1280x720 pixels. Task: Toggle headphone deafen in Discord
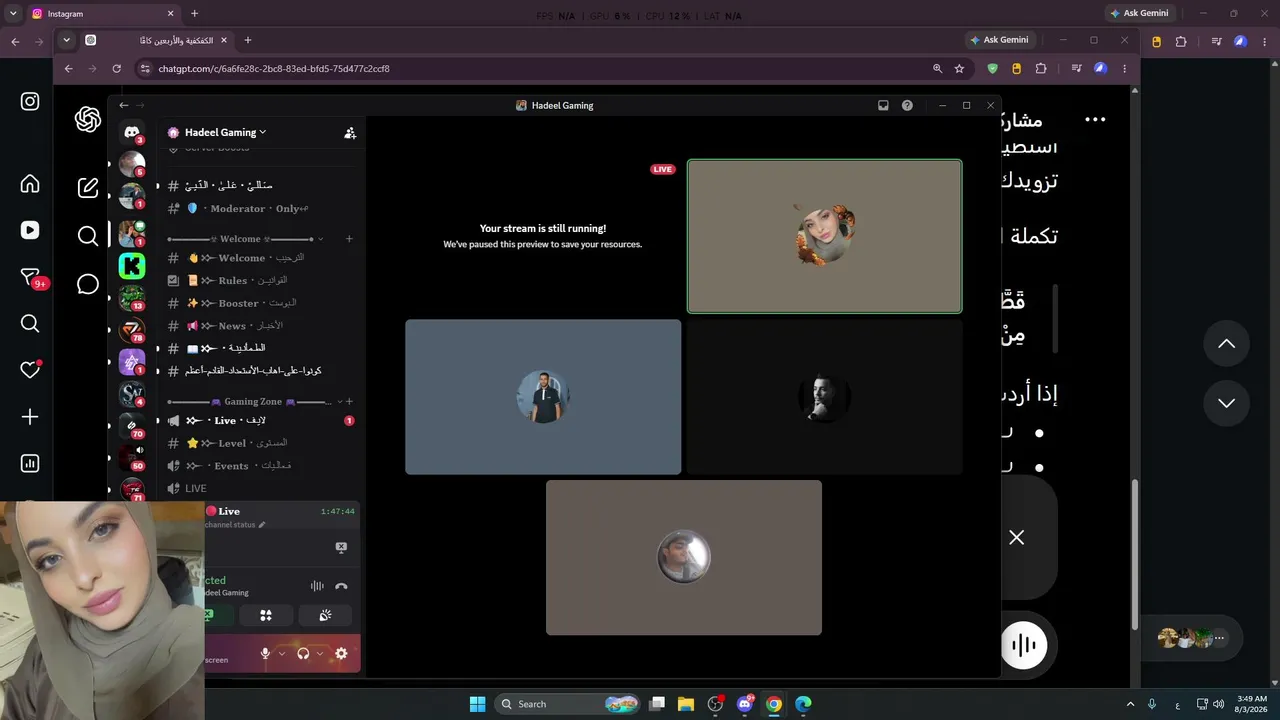pos(303,653)
